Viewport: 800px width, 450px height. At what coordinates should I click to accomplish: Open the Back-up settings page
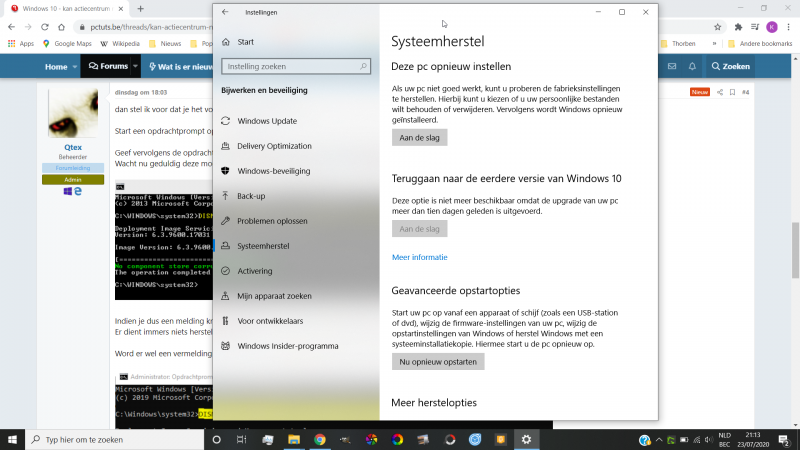(251, 196)
